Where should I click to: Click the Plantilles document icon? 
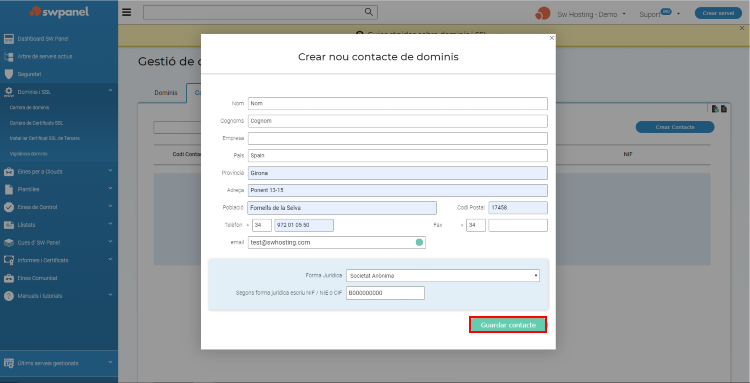point(9,189)
